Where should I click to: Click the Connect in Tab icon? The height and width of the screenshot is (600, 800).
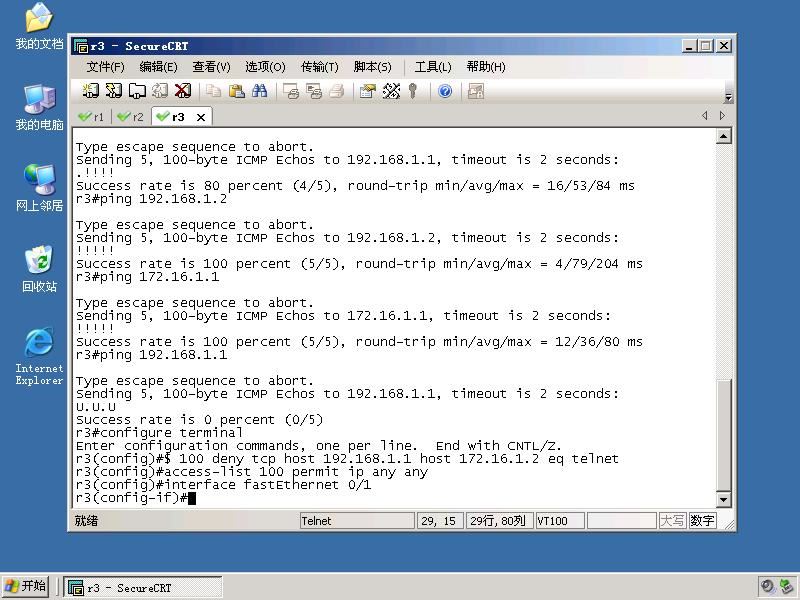[137, 91]
